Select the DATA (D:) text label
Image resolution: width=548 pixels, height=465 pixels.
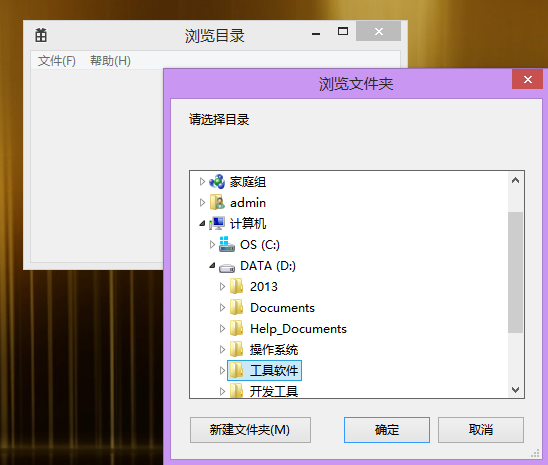(268, 266)
